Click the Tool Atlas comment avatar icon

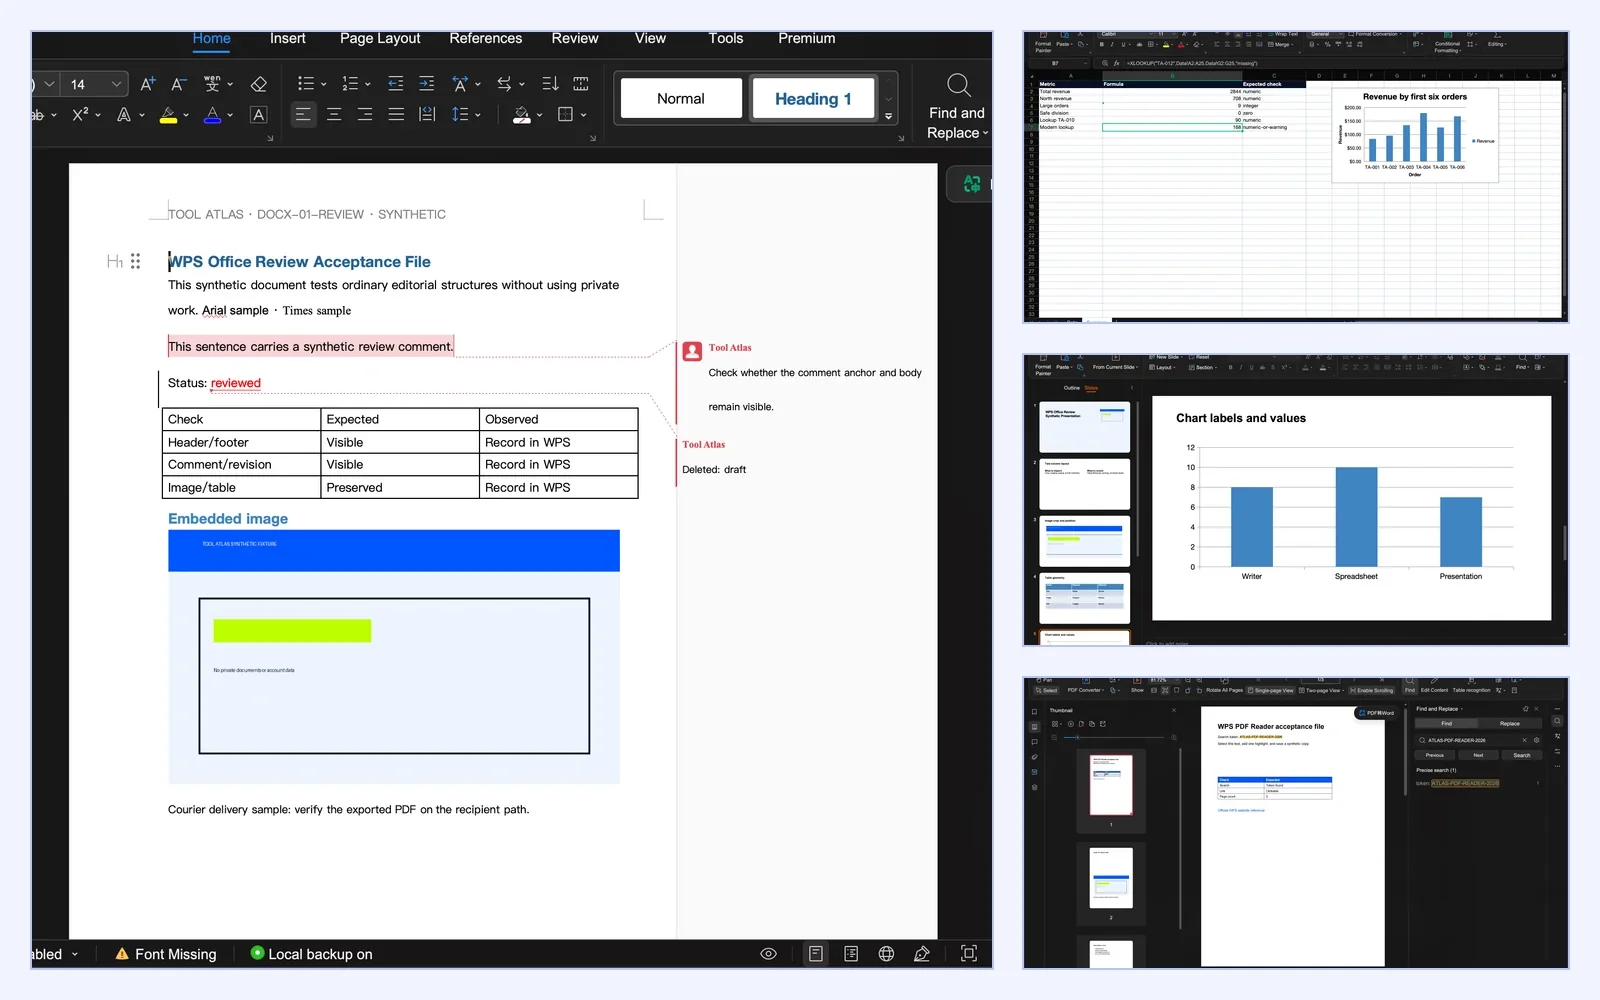click(692, 352)
